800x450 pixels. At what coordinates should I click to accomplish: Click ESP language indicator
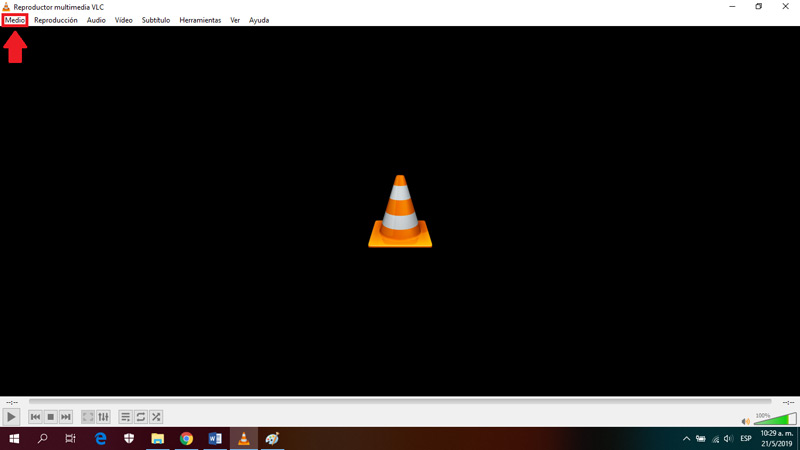click(x=746, y=439)
